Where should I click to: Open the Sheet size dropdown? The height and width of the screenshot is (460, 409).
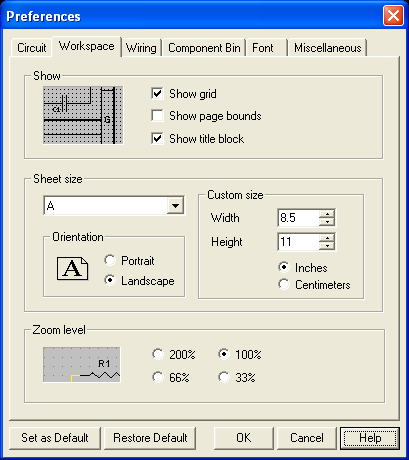pyautogui.click(x=175, y=206)
